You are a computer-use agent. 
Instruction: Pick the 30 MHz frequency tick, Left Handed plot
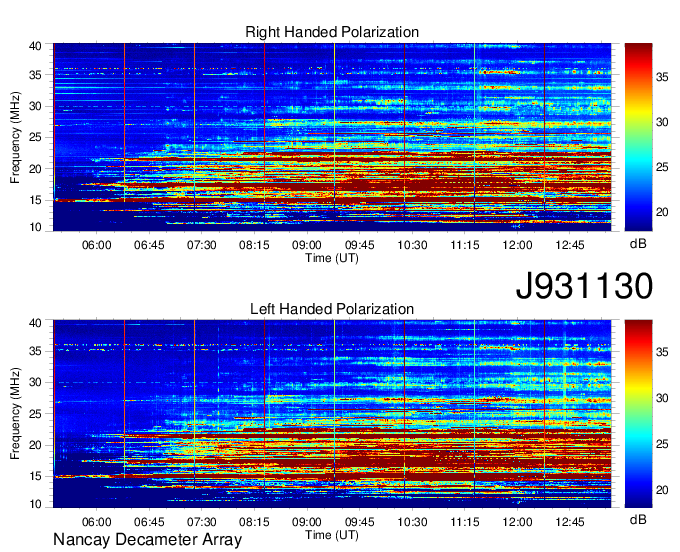pyautogui.click(x=35, y=382)
